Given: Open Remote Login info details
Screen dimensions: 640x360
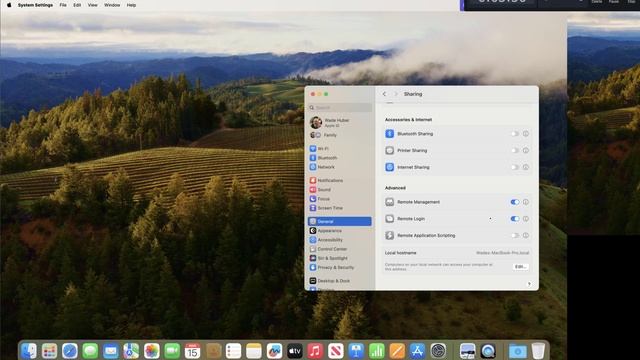Looking at the screenshot, I should pyautogui.click(x=526, y=218).
